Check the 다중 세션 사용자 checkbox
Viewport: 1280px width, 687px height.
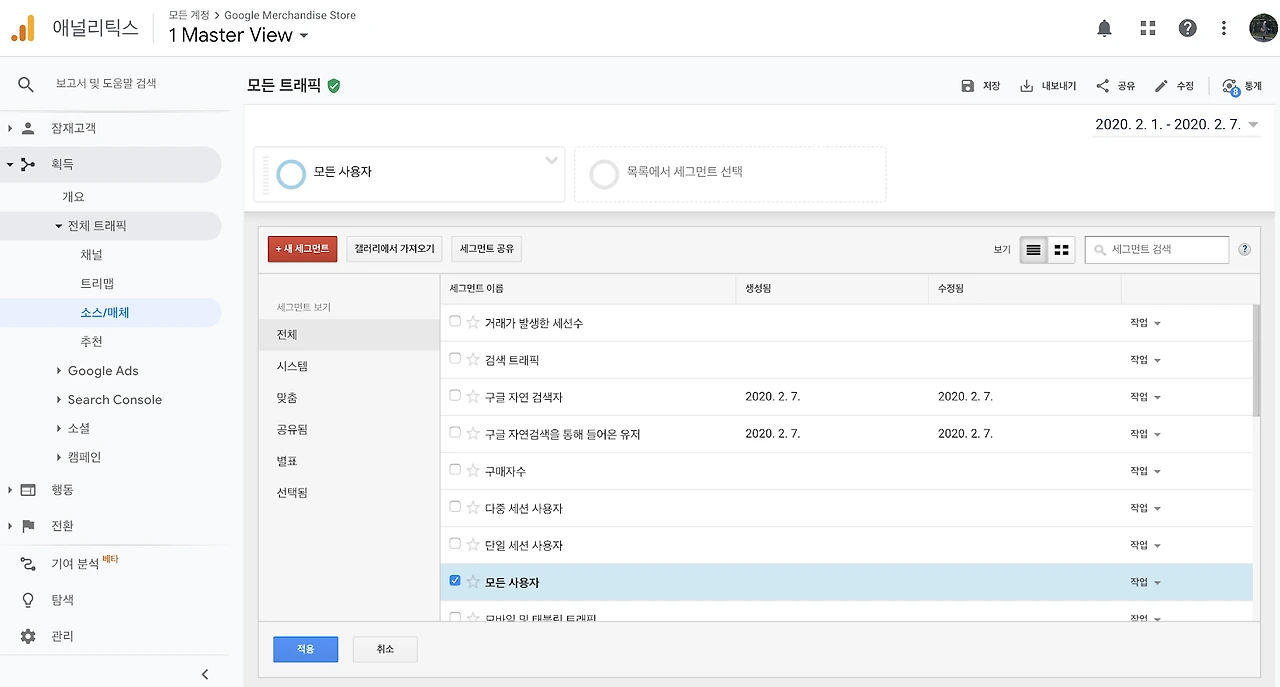(455, 507)
